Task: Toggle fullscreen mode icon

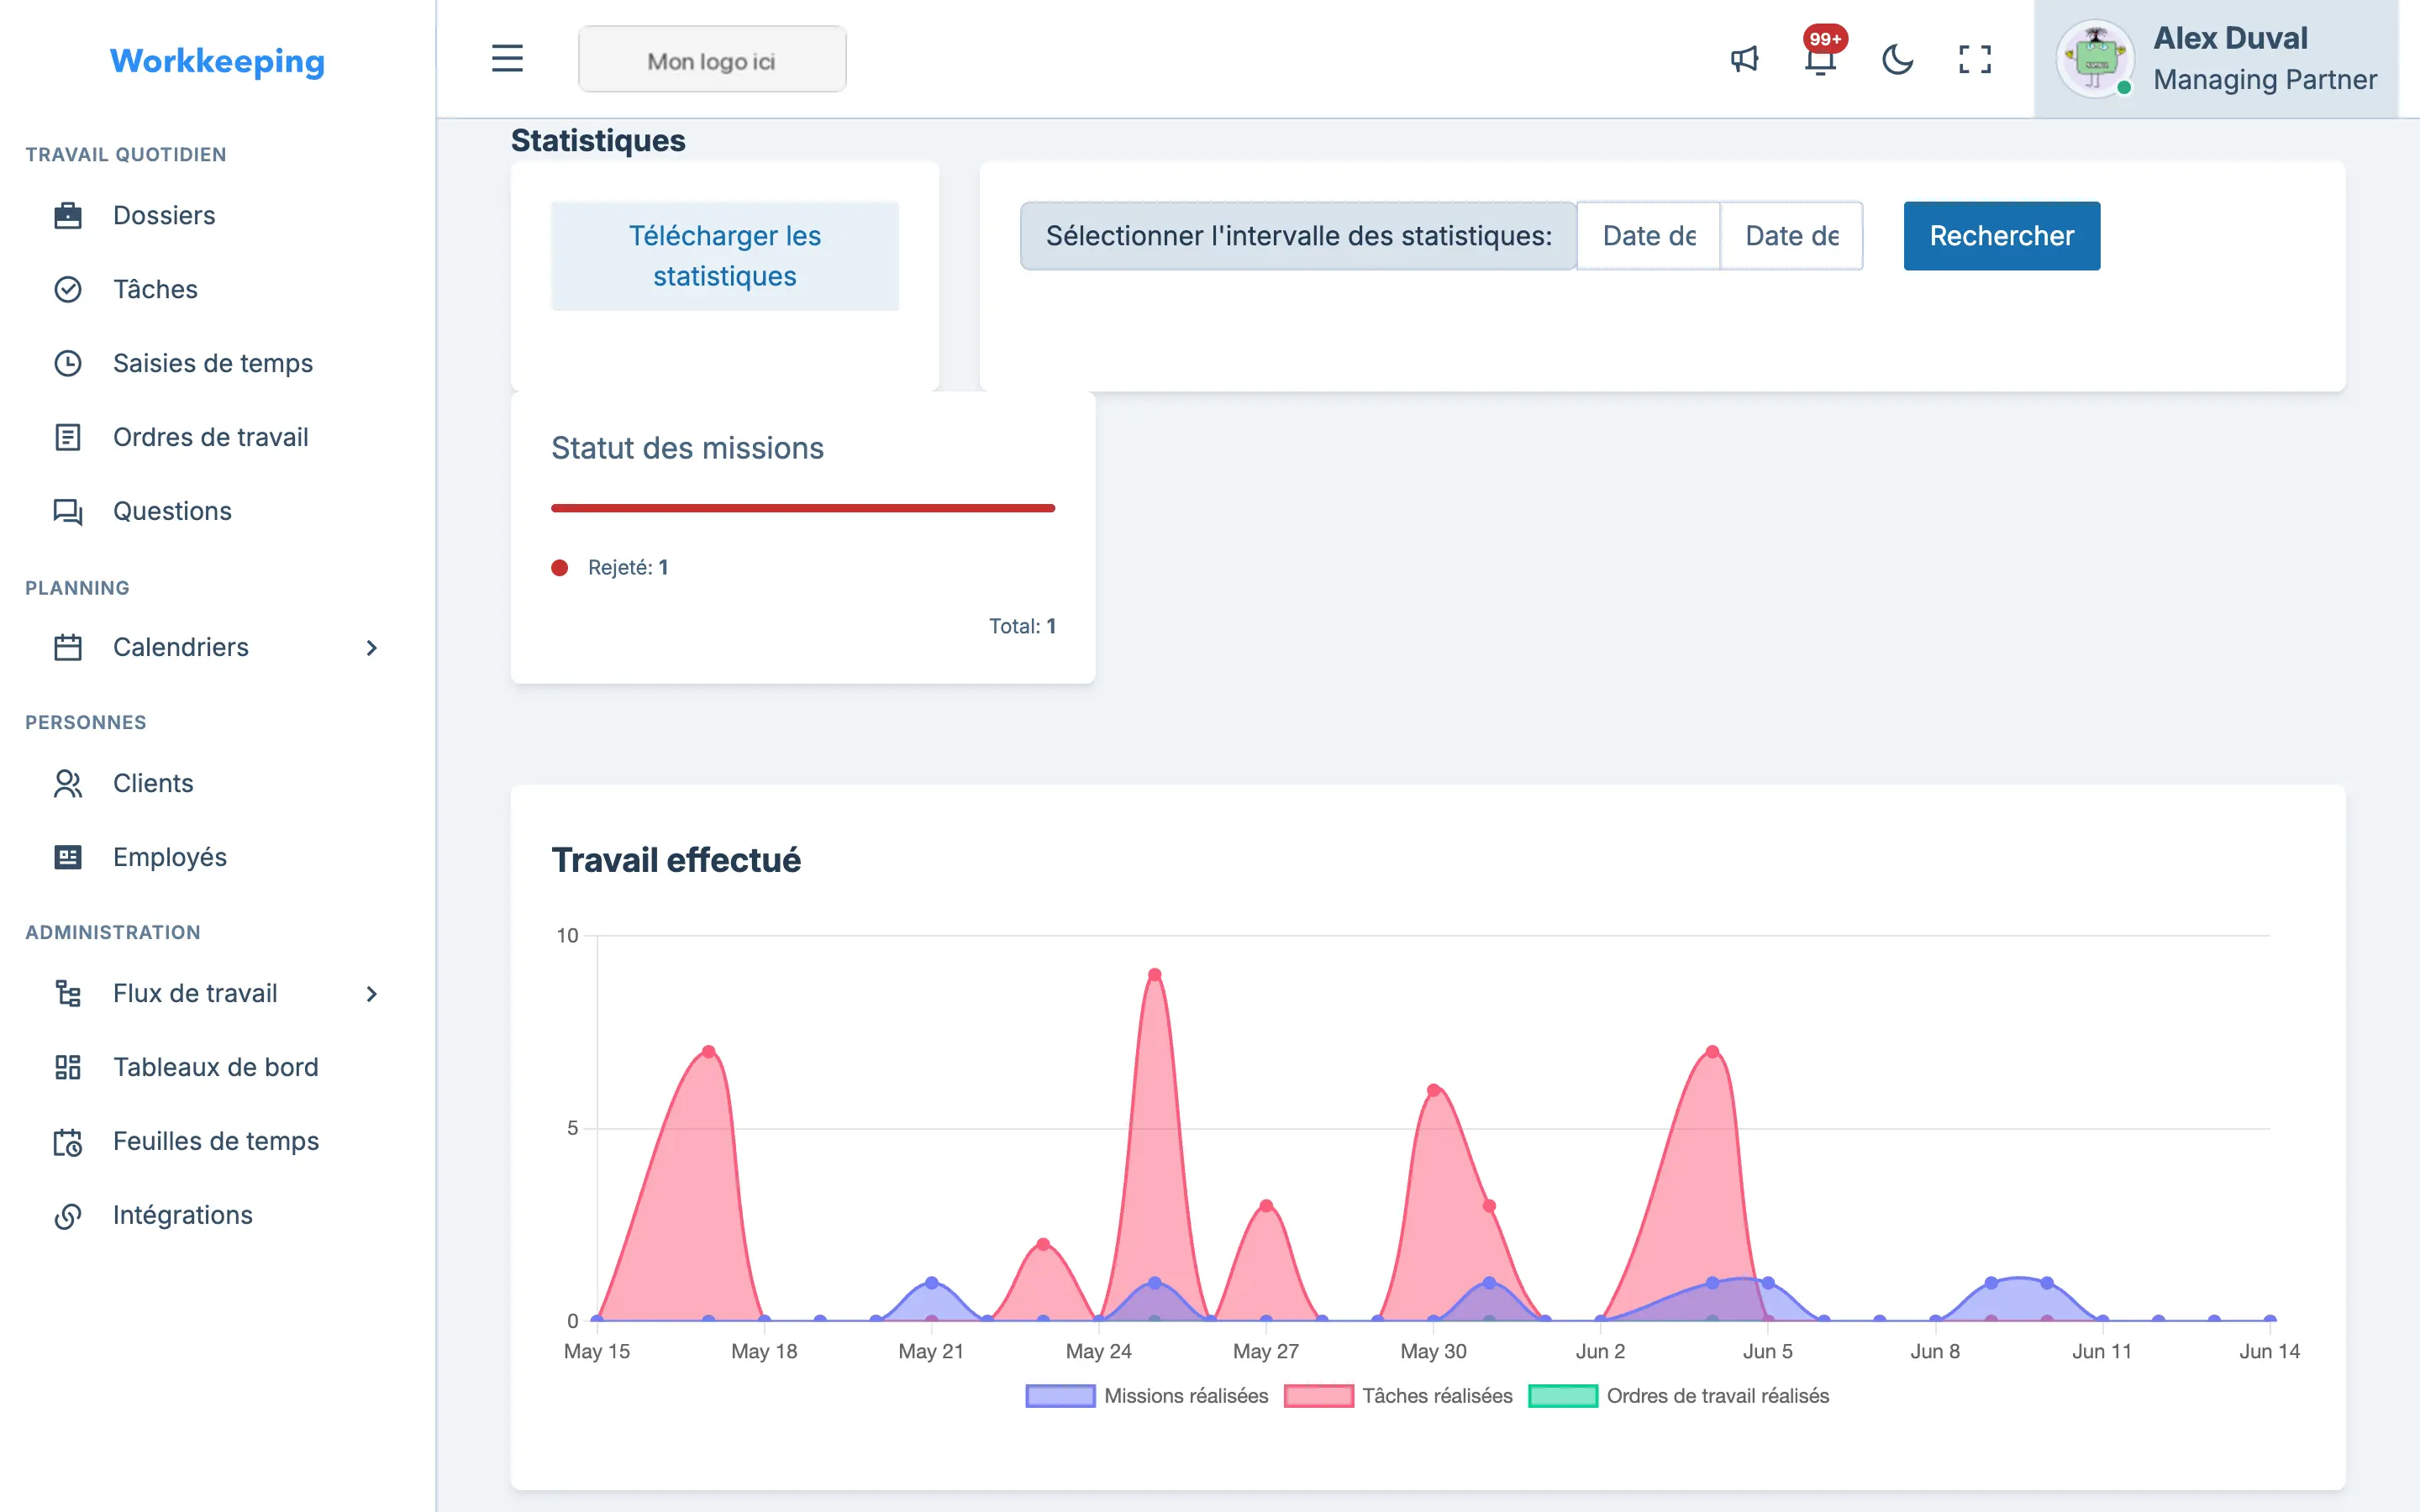Action: (x=1974, y=59)
